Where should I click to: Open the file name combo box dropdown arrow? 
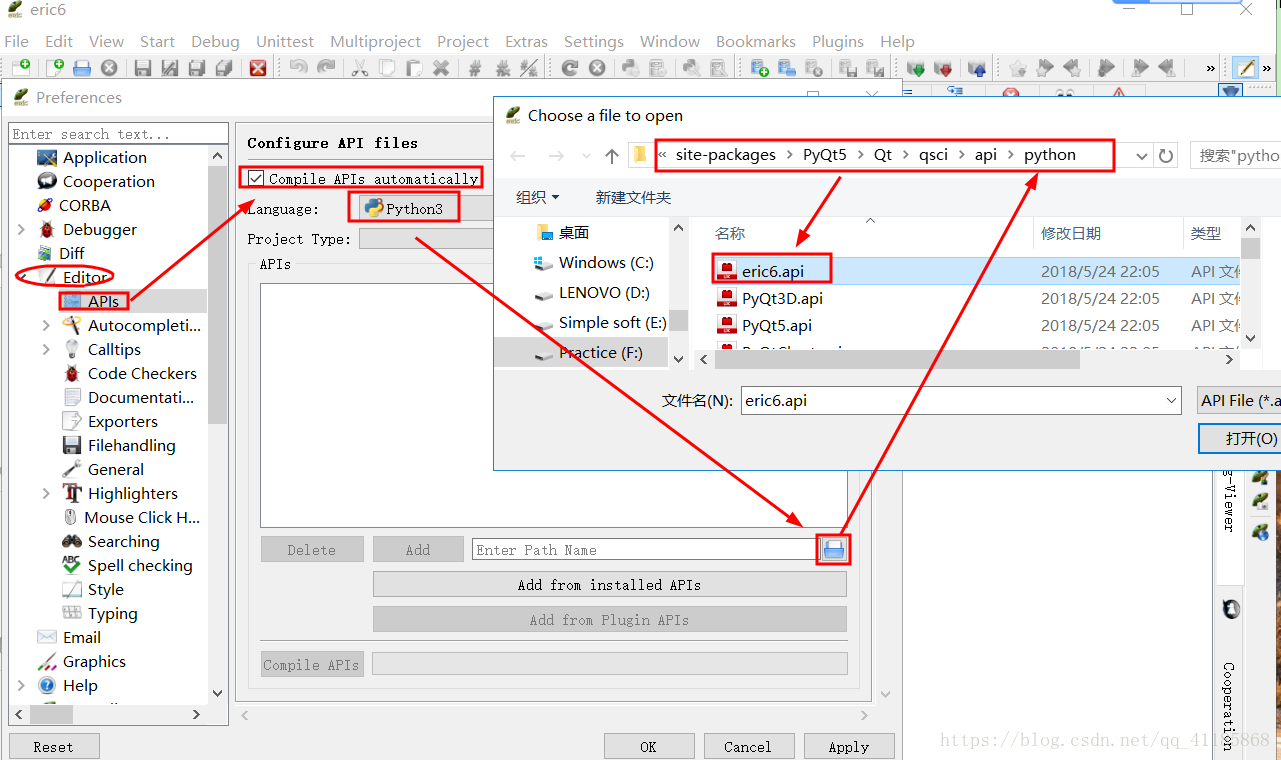coord(1171,400)
